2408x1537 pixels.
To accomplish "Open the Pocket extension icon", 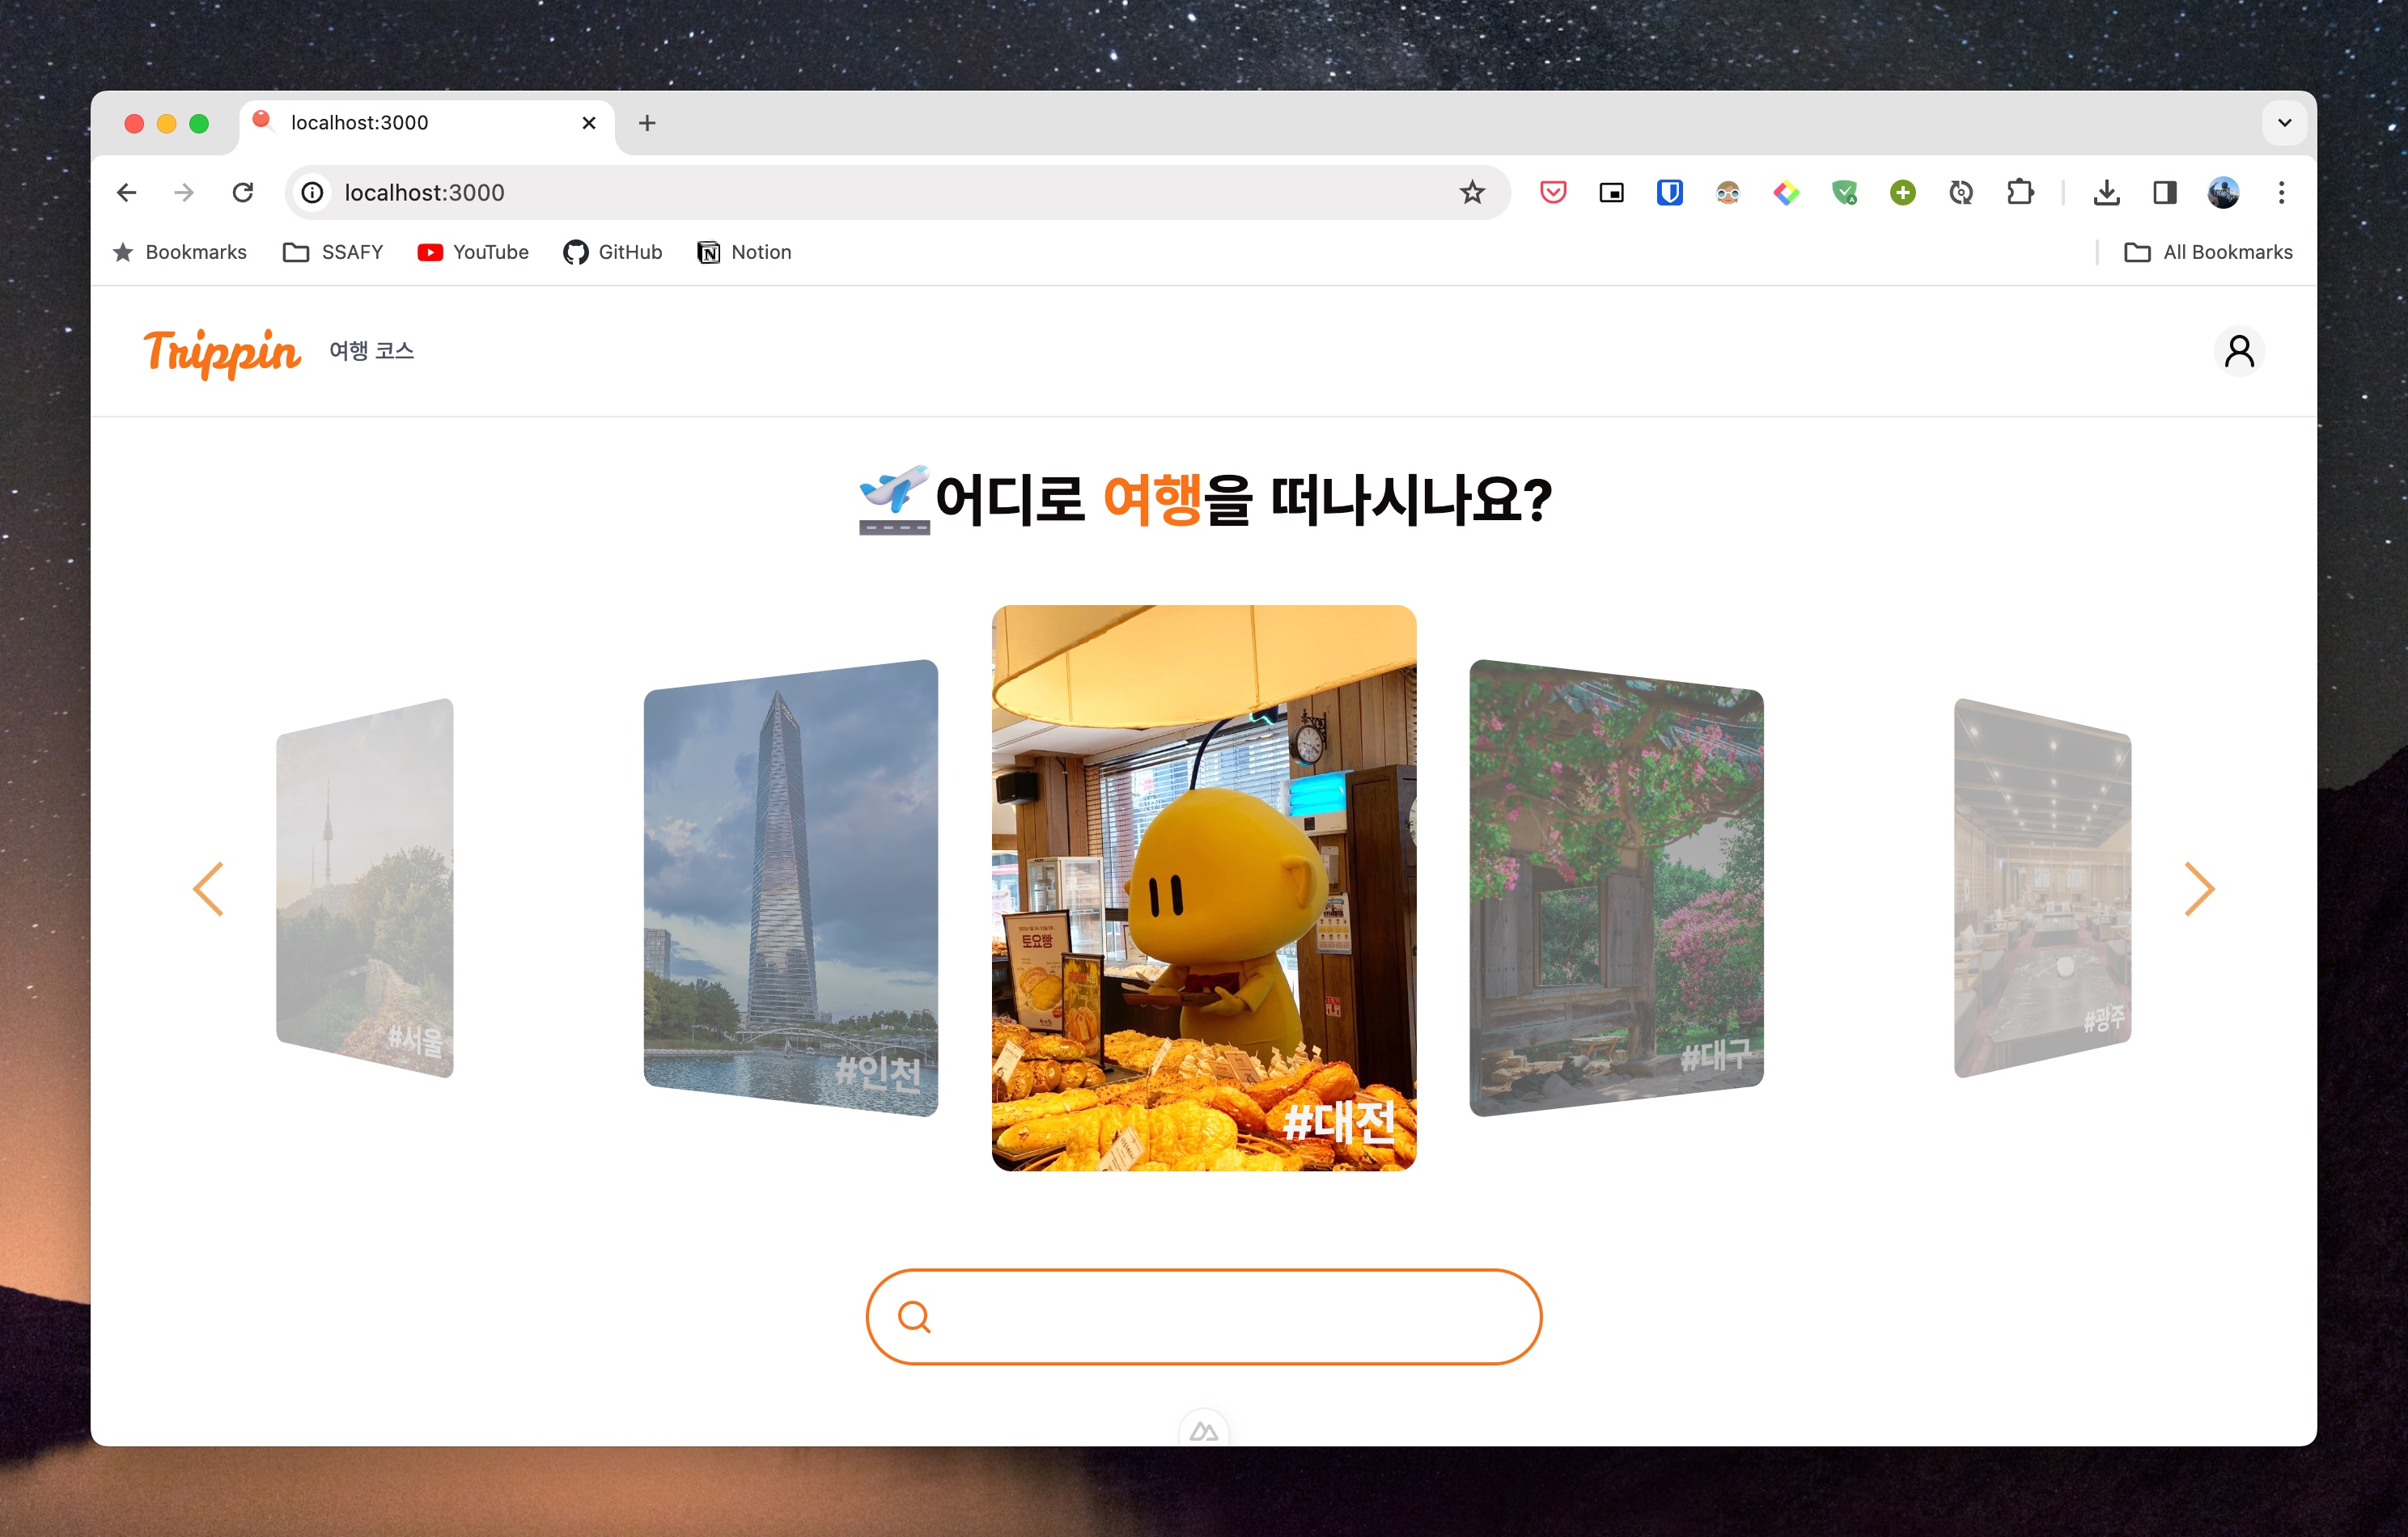I will tap(1552, 192).
